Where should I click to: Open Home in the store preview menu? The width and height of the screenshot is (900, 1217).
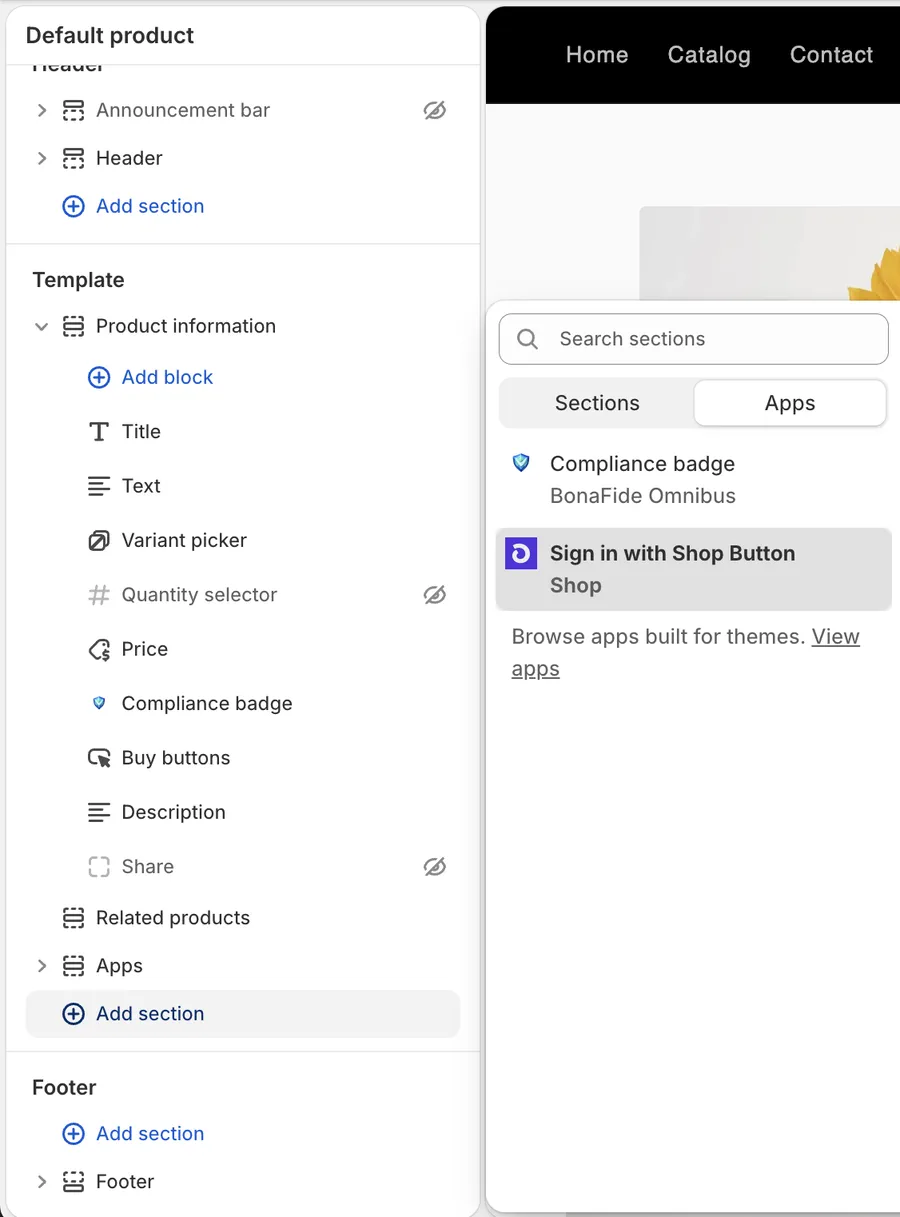click(597, 55)
